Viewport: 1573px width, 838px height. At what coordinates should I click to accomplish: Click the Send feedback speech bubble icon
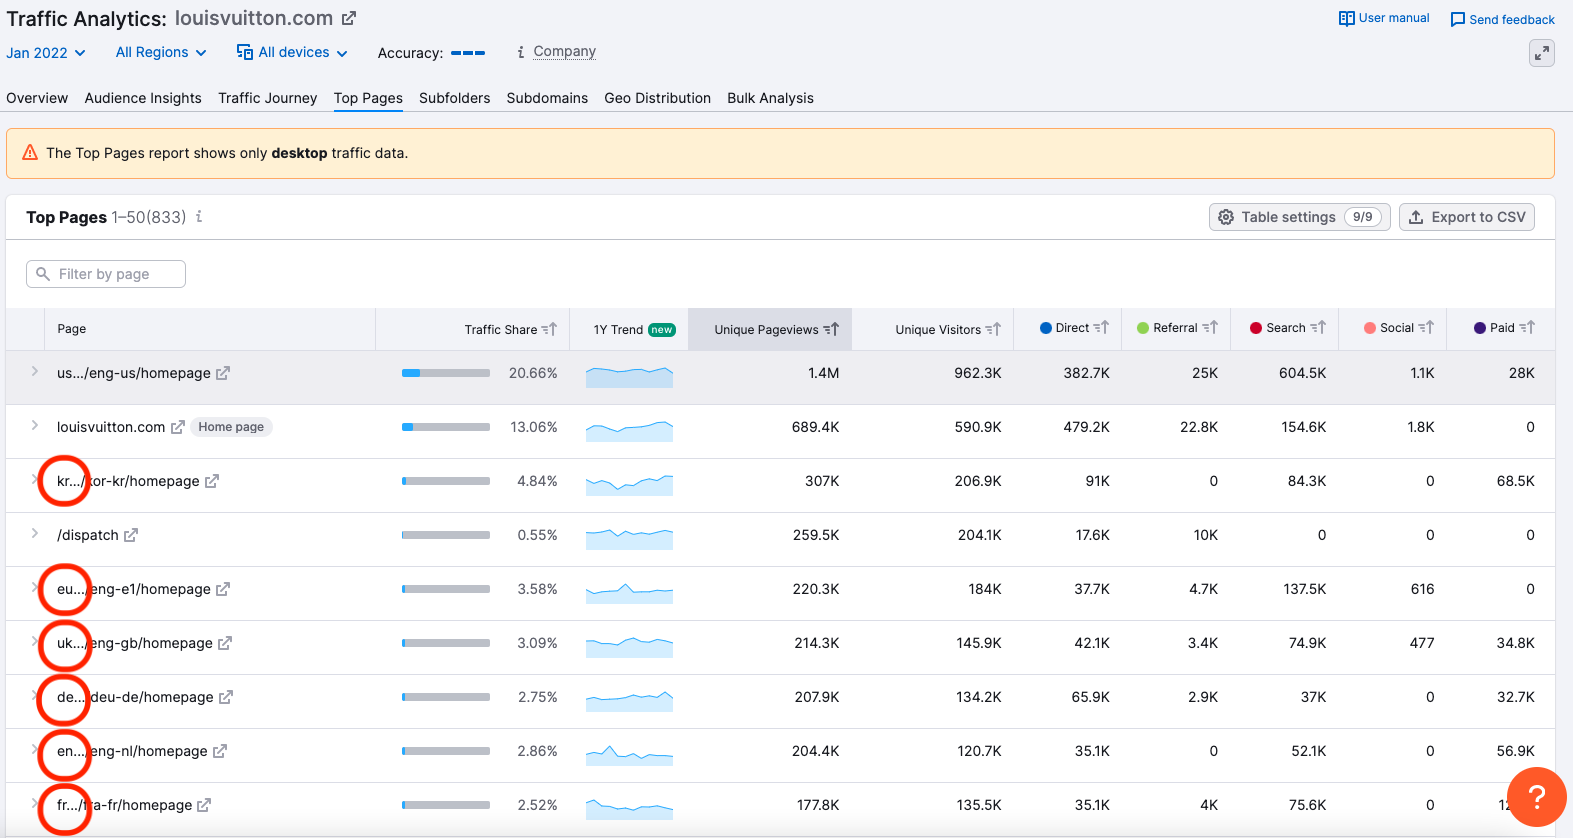(x=1458, y=20)
